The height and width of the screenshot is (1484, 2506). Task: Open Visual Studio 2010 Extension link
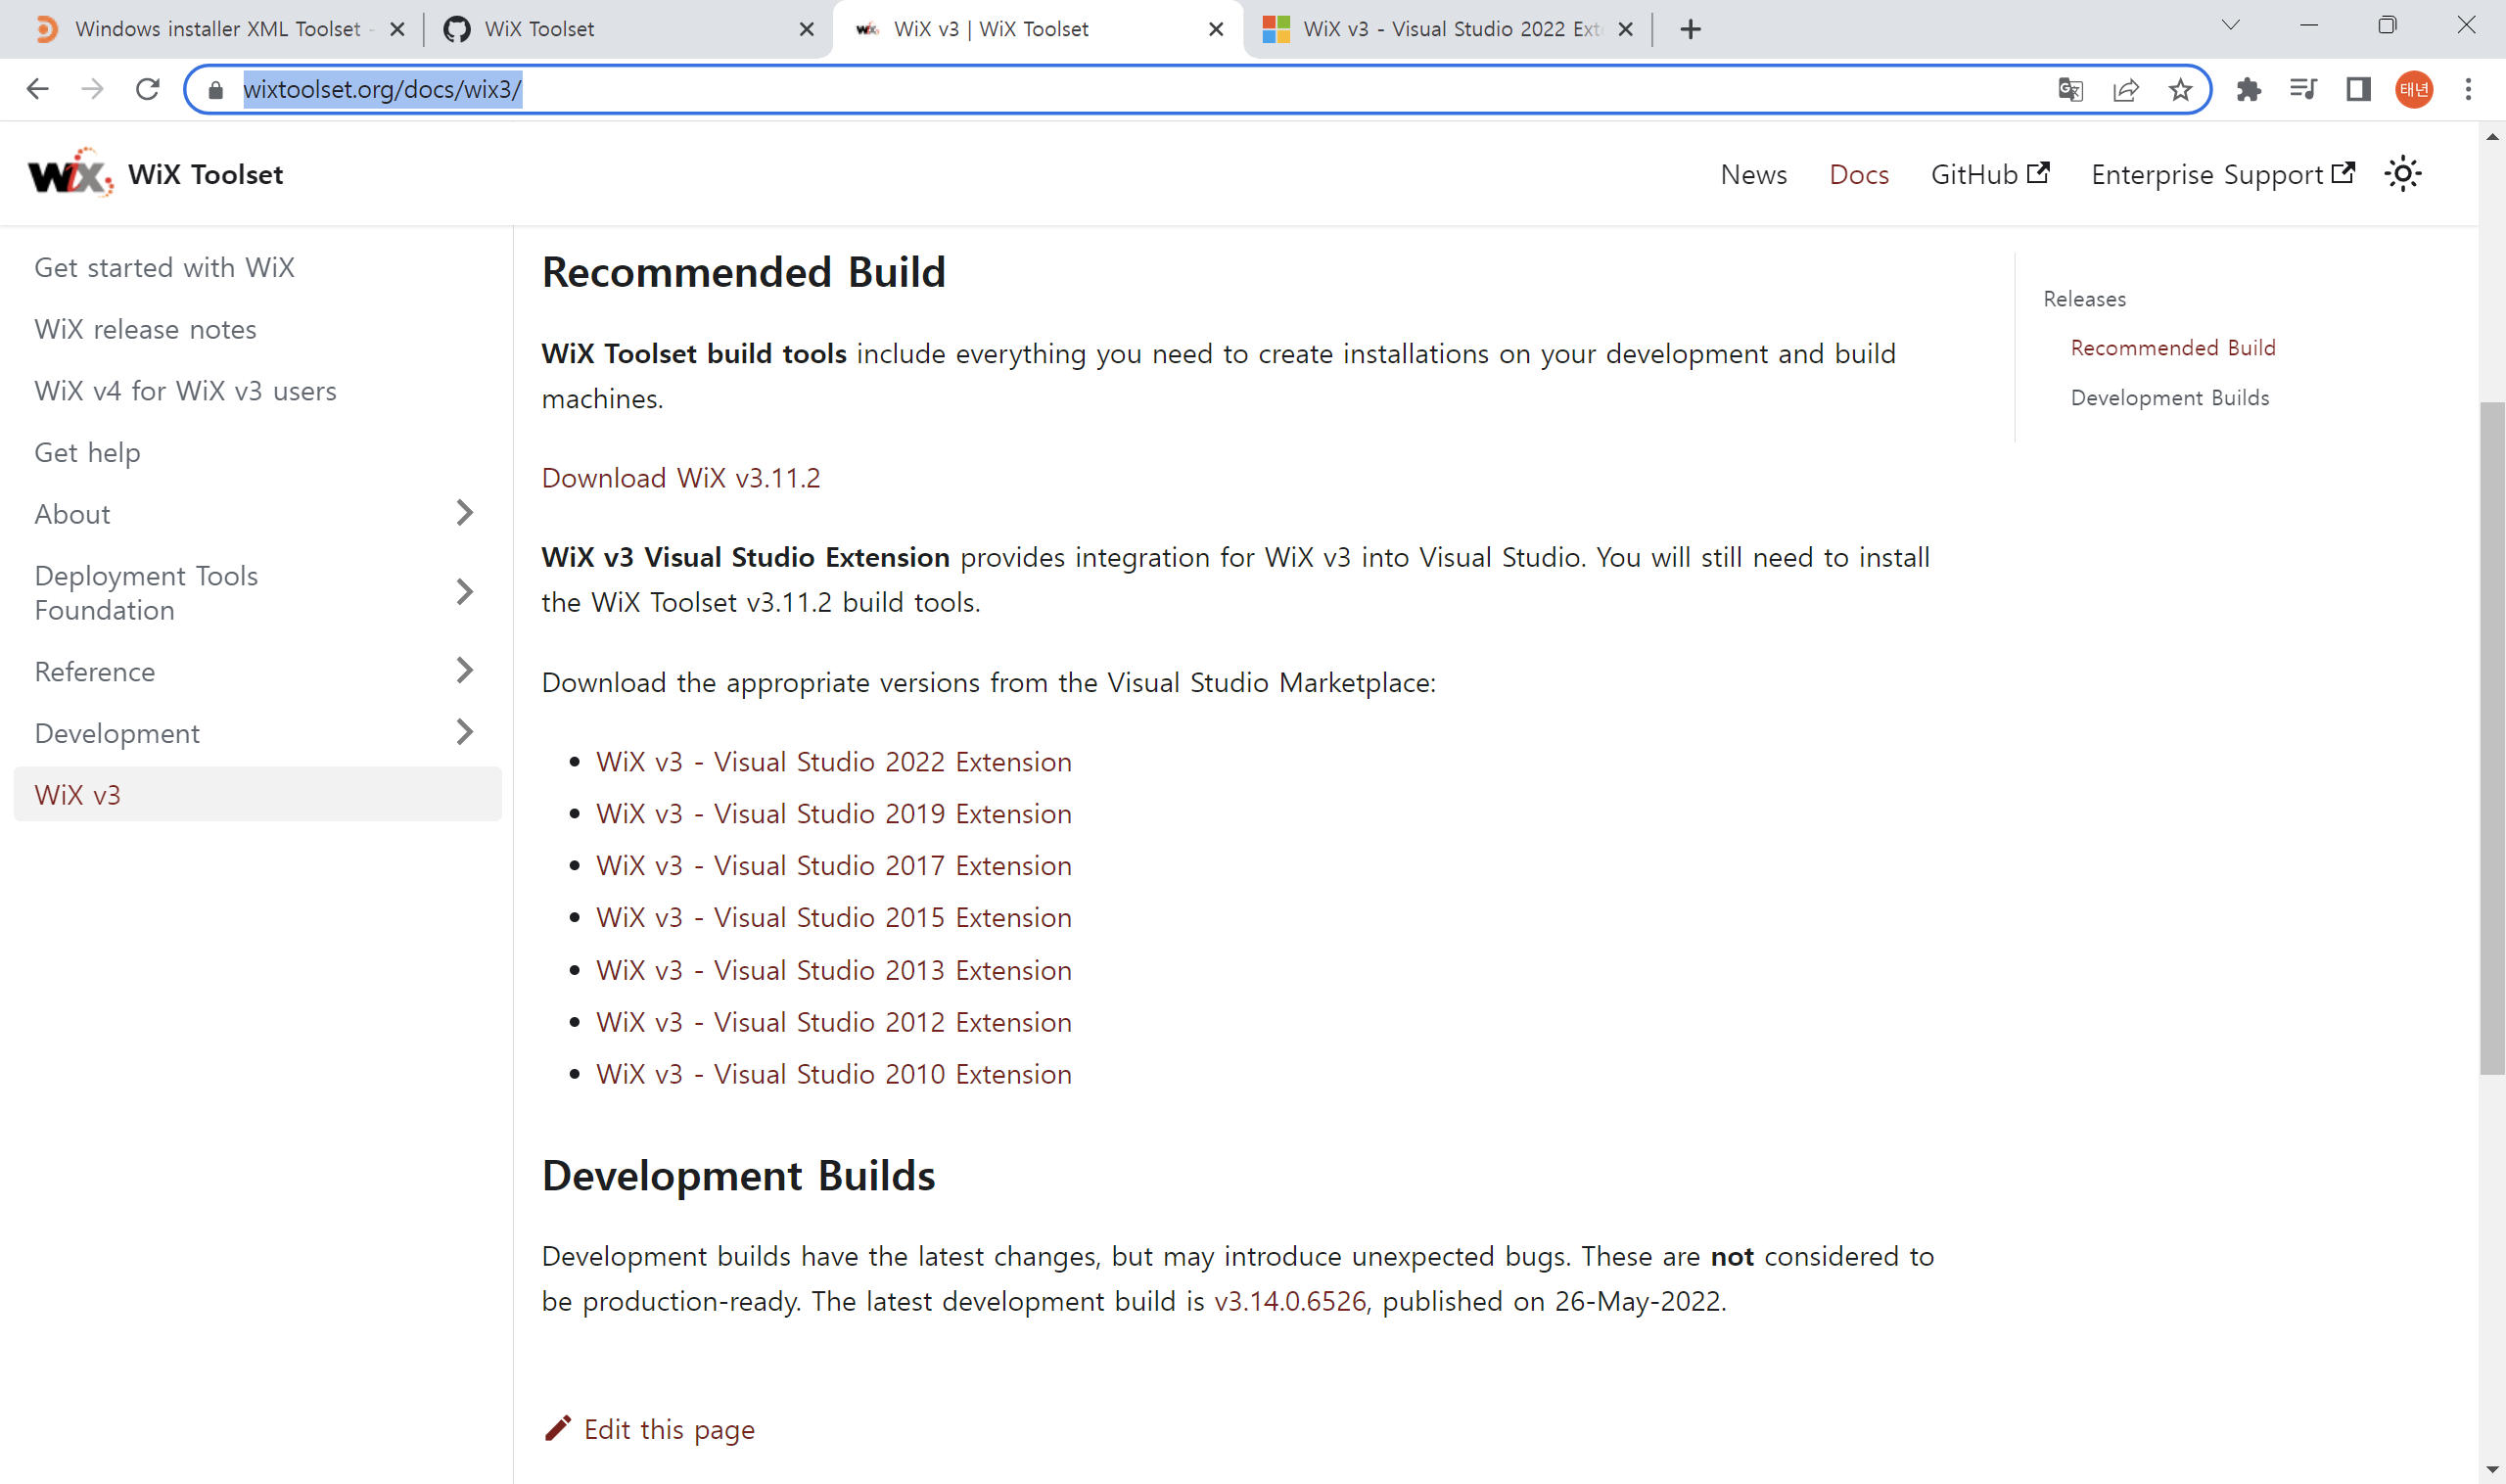(833, 1074)
